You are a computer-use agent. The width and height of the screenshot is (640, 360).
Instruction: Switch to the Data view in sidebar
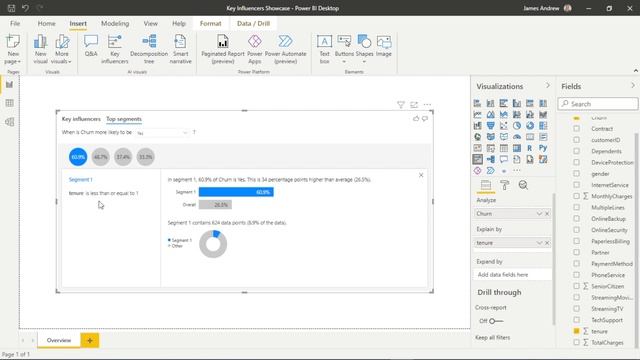pos(9,103)
